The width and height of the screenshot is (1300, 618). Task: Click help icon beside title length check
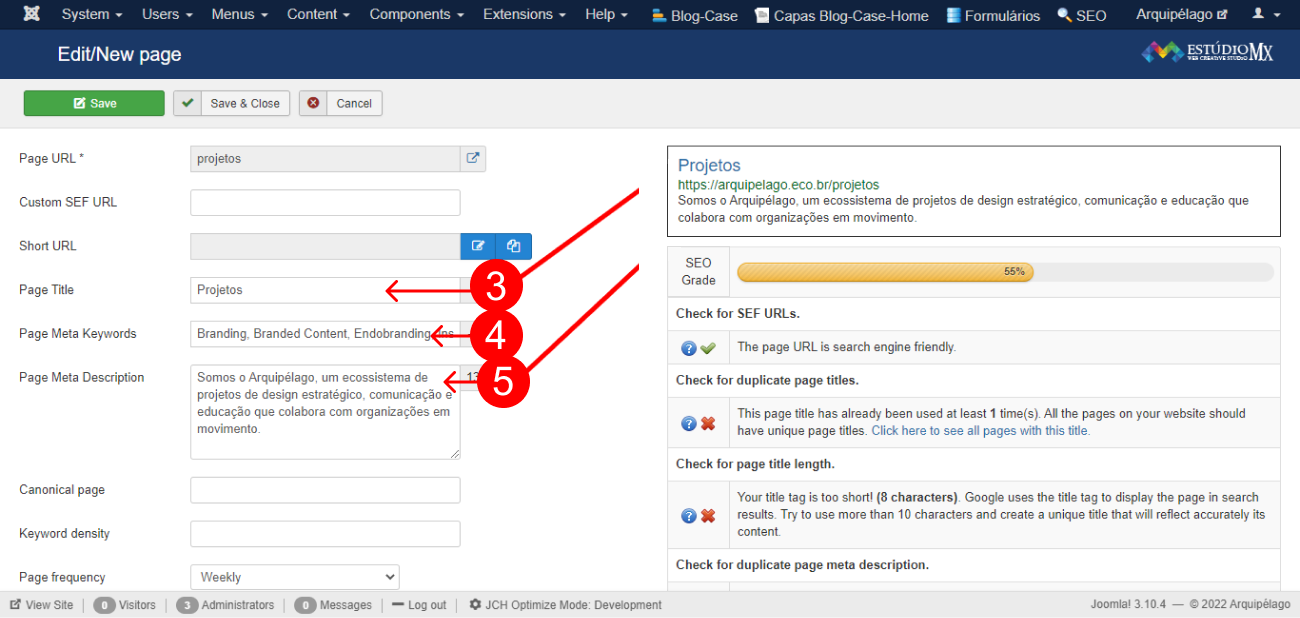coord(689,515)
